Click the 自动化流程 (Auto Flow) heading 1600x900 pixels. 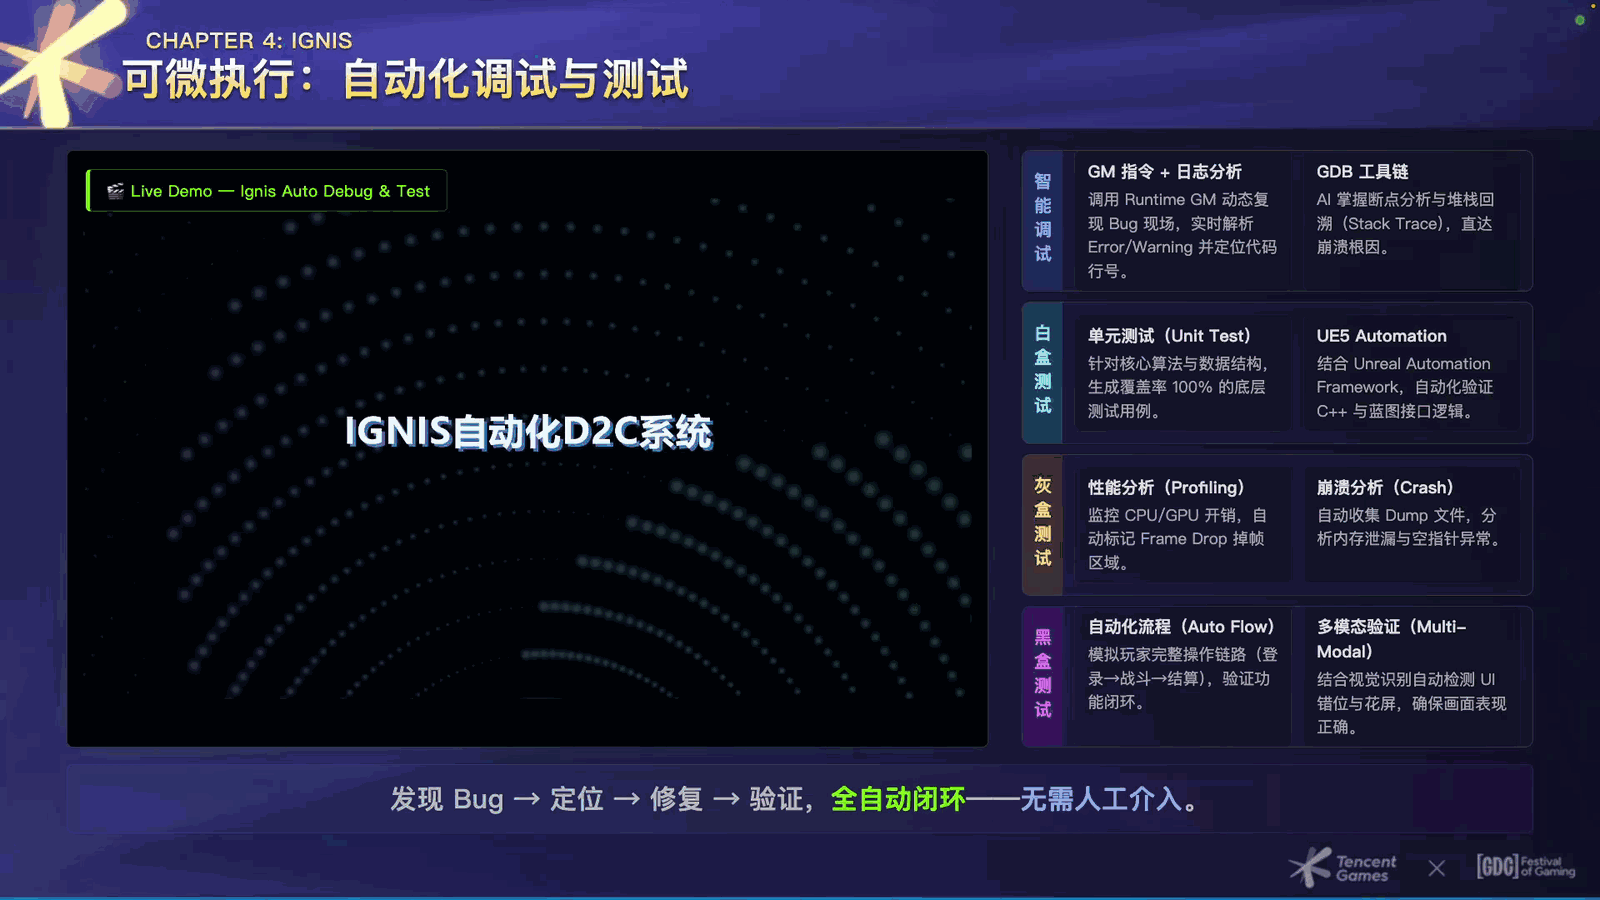(1181, 627)
